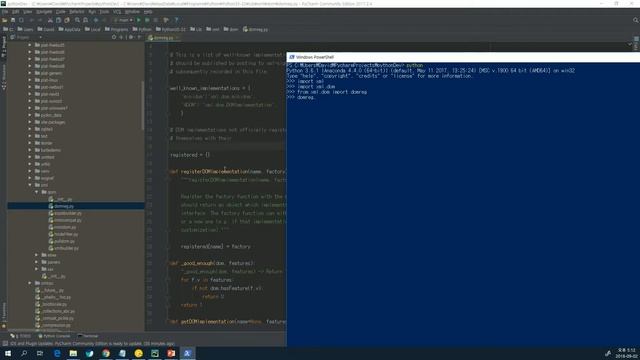
Task: Click the Settings wrench toolbar icon
Action: [166, 20]
